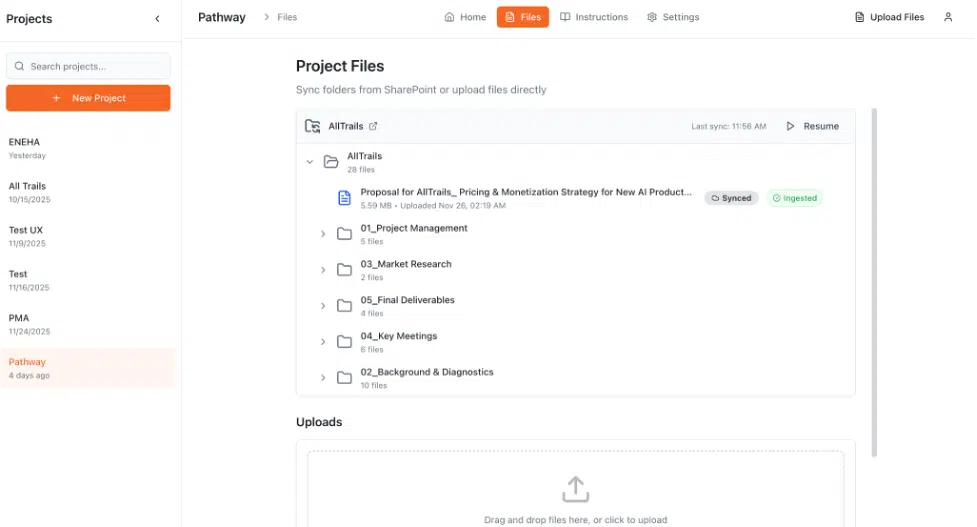Collapse the Projects sidebar with chevron icon
This screenshot has width=977, height=527.
pos(157,19)
